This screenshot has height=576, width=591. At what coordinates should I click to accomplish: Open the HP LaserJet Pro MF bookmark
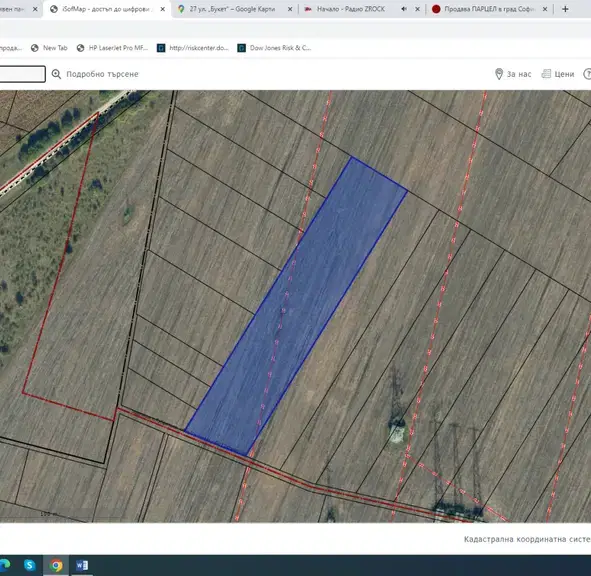pyautogui.click(x=112, y=48)
